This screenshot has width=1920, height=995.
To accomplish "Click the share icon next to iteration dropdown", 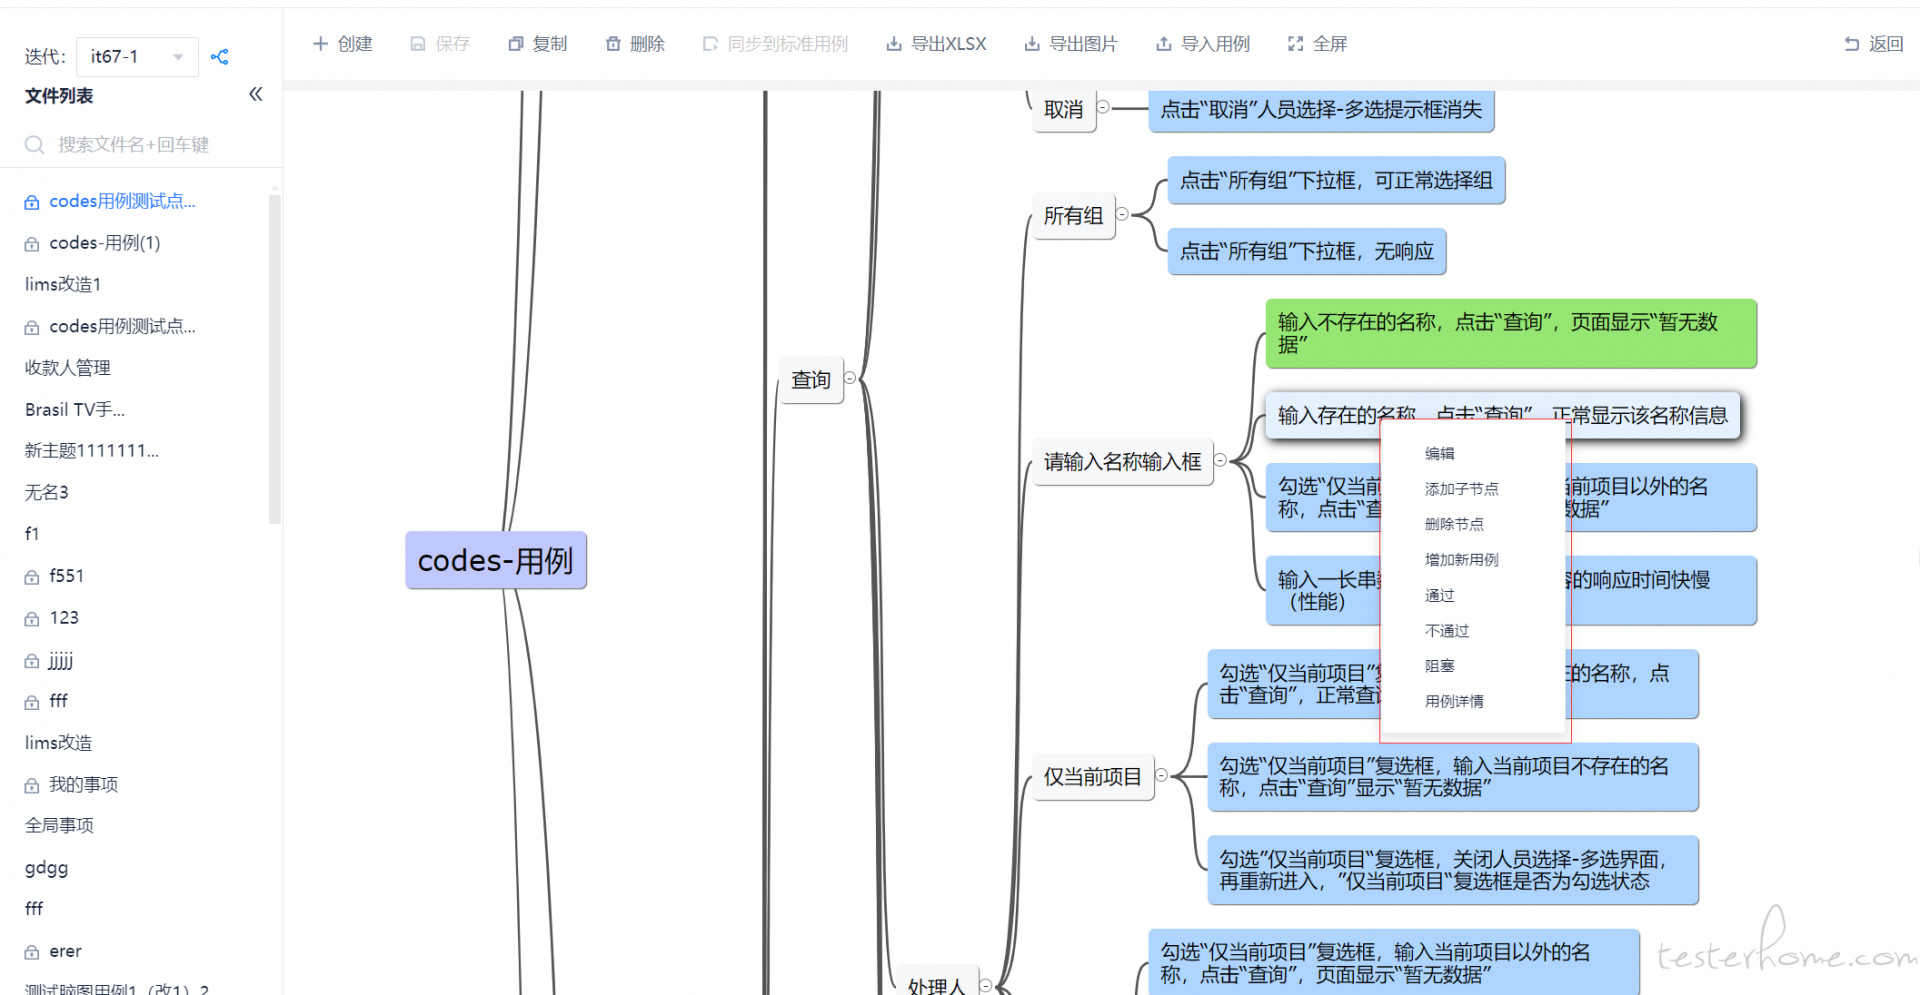I will point(220,57).
